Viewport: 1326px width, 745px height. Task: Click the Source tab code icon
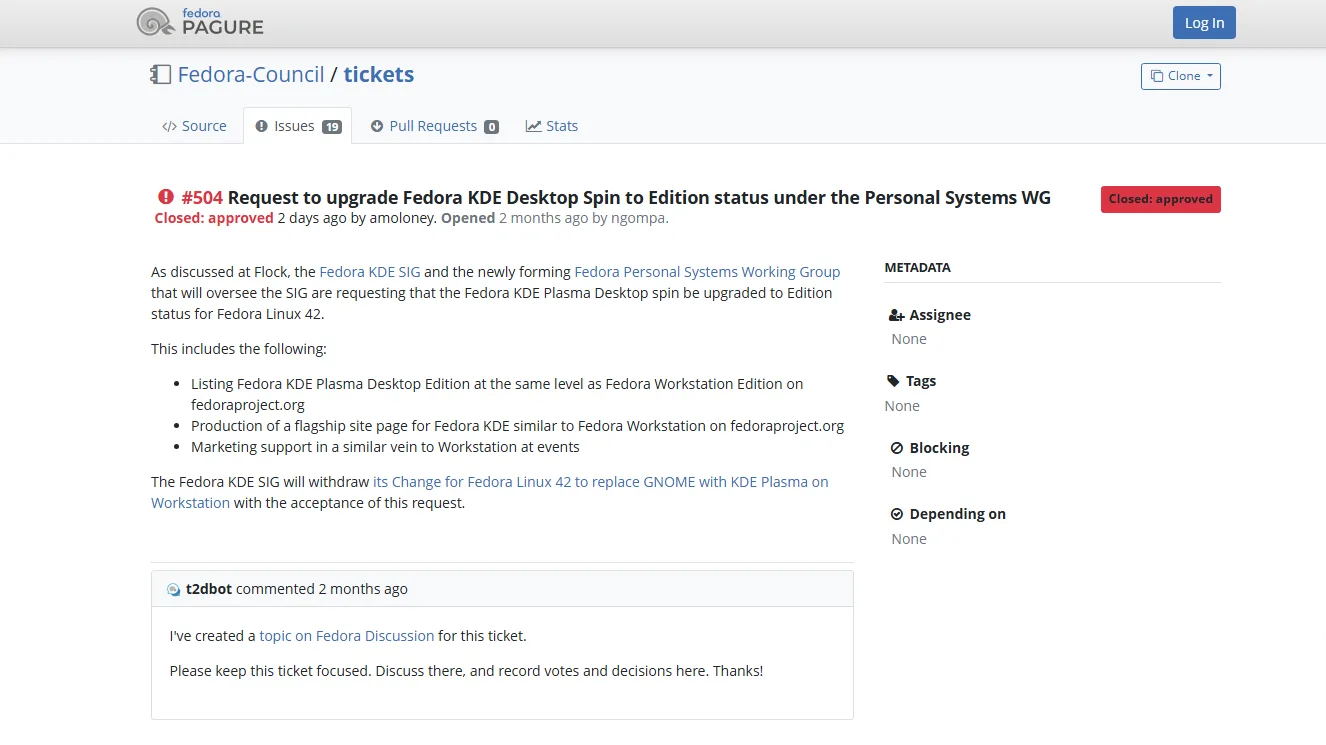pyautogui.click(x=169, y=126)
